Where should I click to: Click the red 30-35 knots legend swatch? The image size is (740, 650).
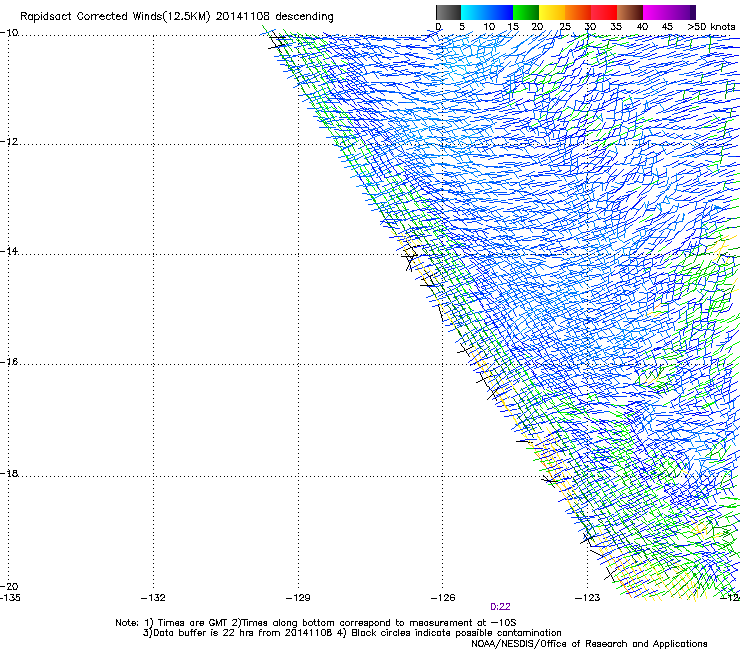point(604,12)
